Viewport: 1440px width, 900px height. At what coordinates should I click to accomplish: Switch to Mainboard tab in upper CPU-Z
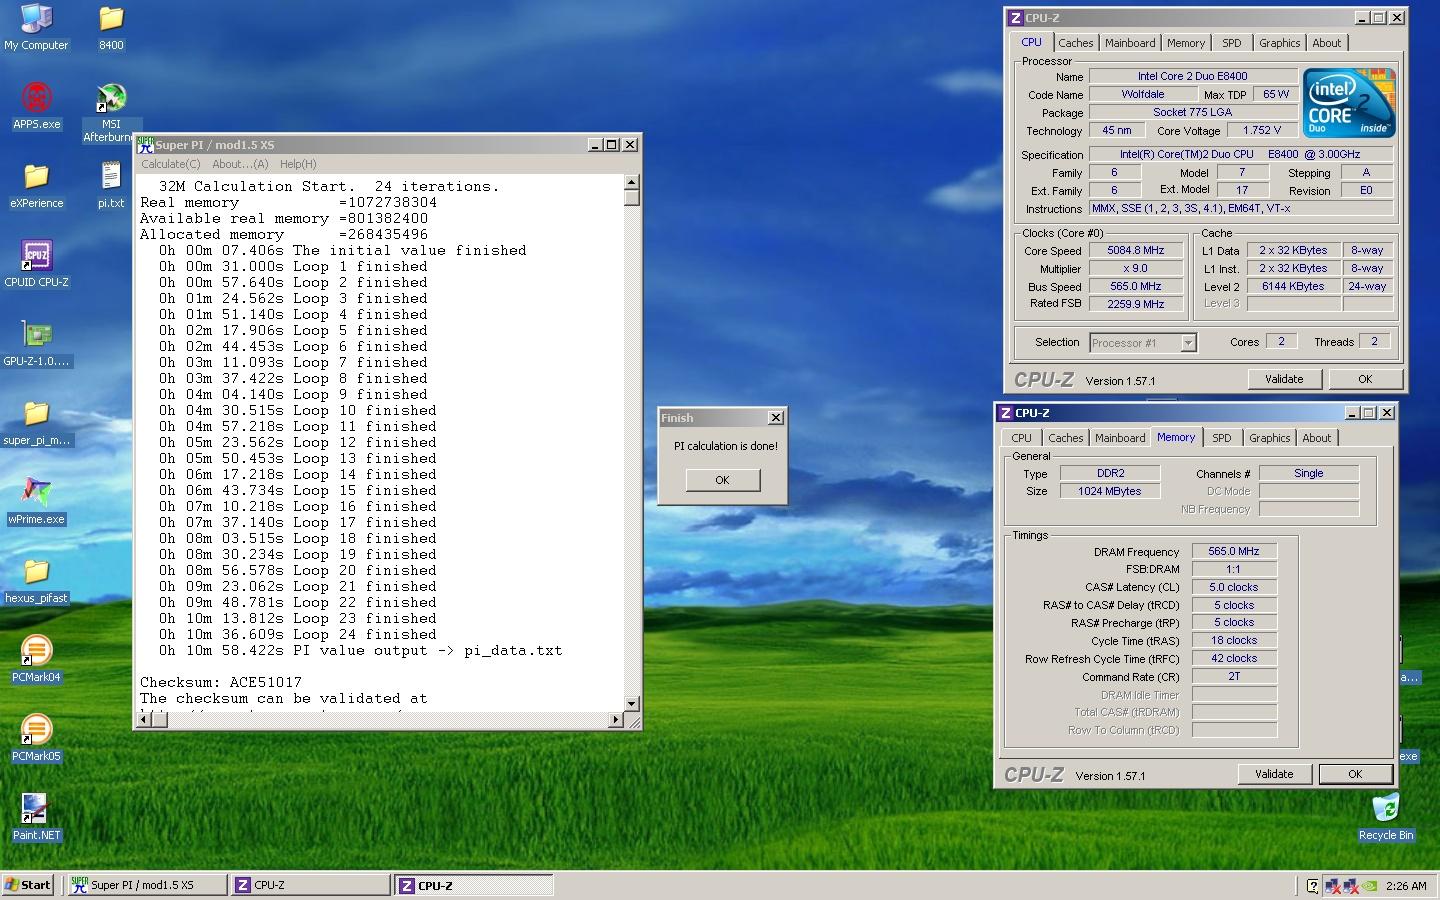pyautogui.click(x=1130, y=43)
